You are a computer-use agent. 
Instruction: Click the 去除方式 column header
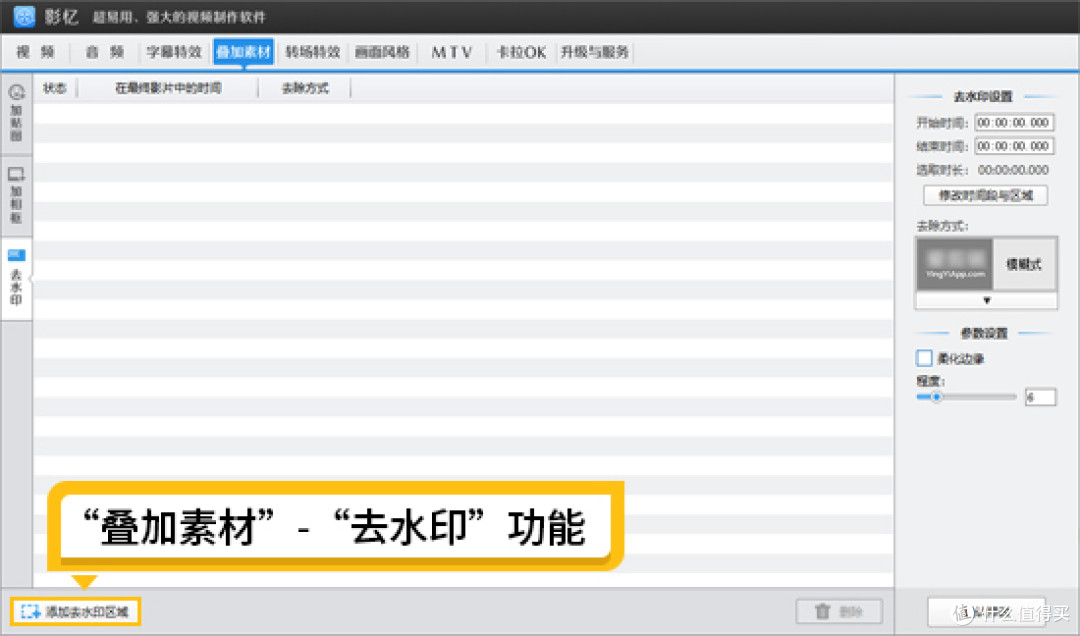tap(305, 88)
